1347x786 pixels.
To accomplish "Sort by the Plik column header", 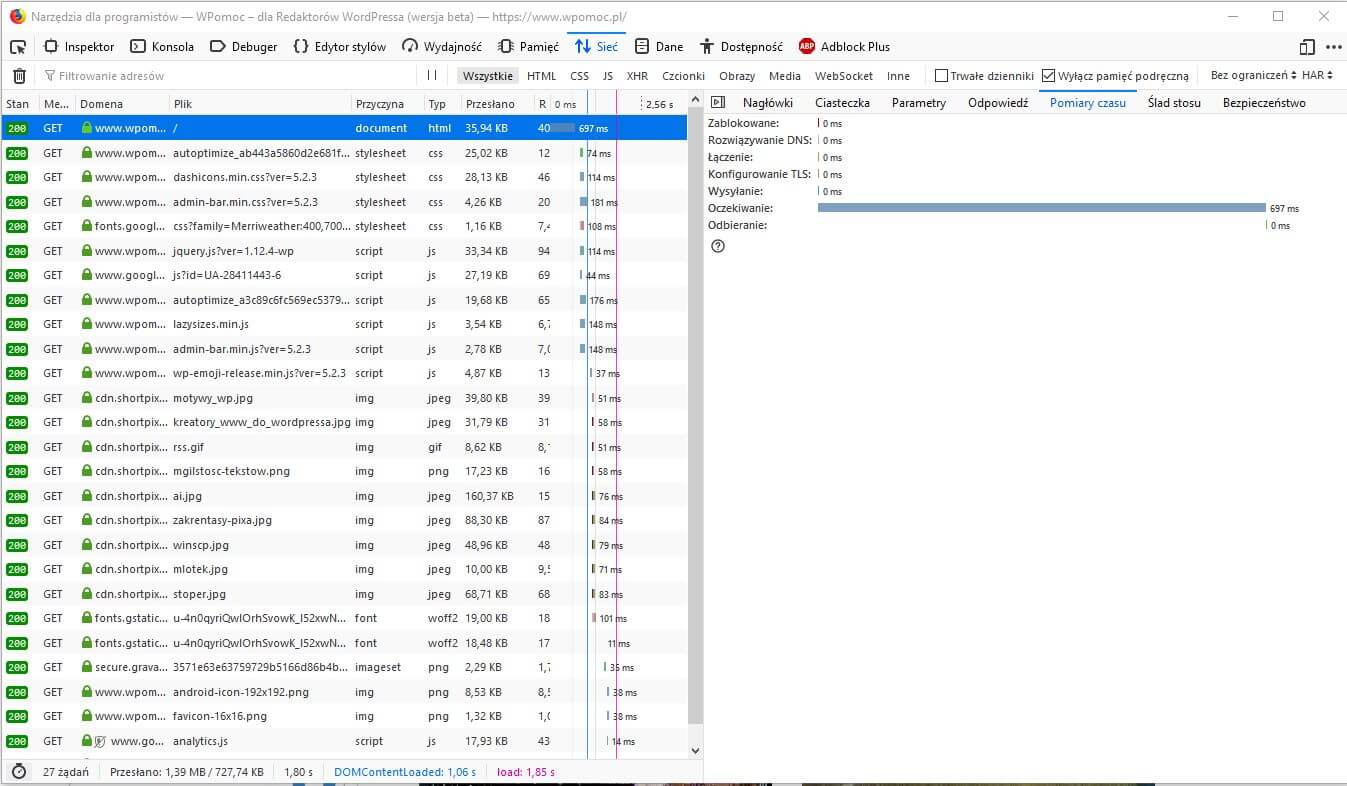I will [260, 104].
